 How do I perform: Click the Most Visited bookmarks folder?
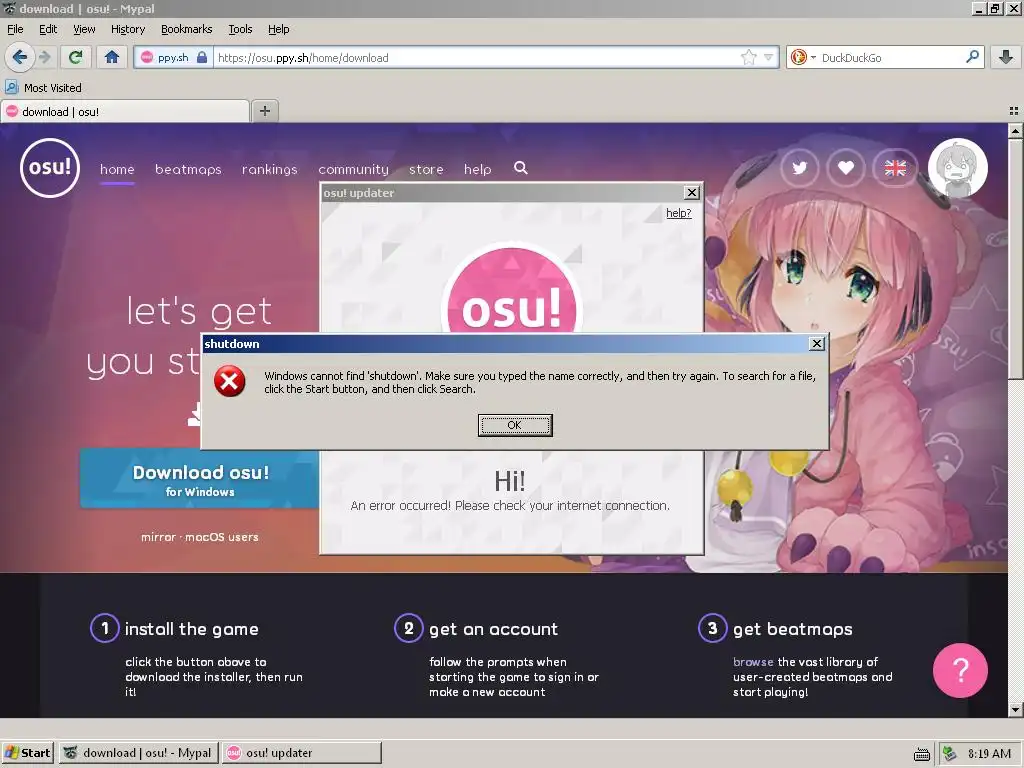tap(43, 88)
